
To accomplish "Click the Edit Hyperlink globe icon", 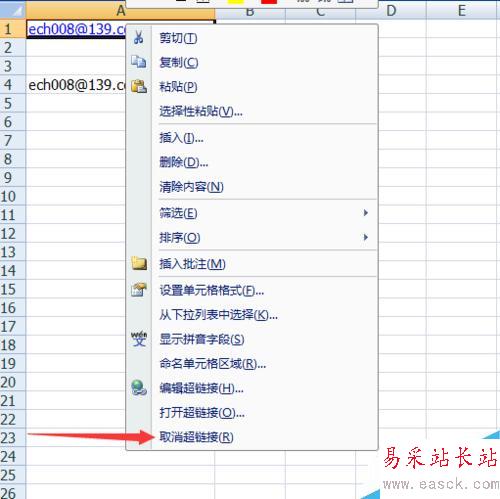I will coord(139,388).
